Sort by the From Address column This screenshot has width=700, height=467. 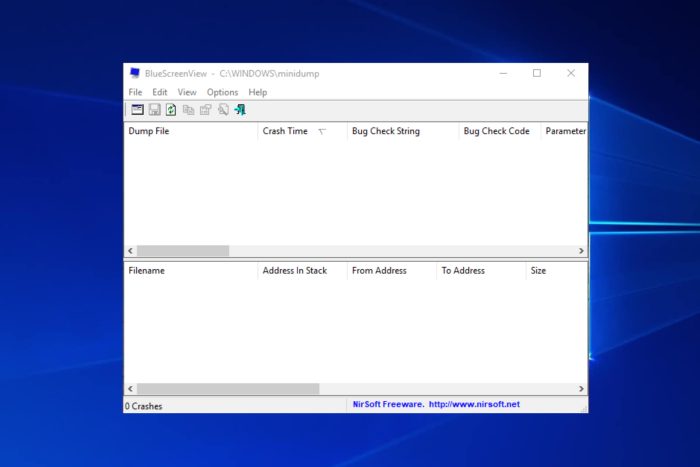[x=392, y=271]
